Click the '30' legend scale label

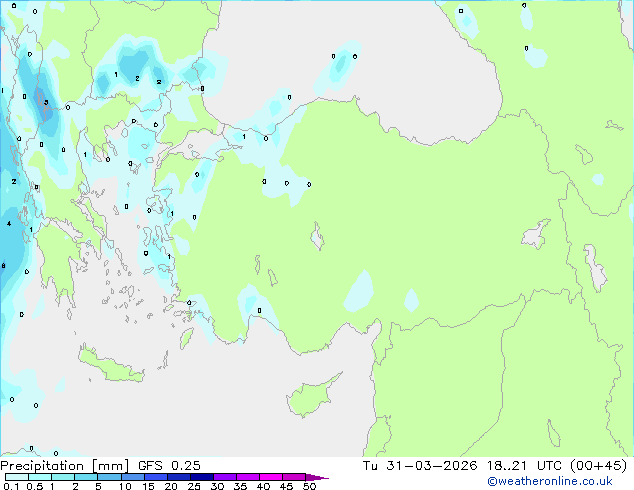[x=217, y=486]
